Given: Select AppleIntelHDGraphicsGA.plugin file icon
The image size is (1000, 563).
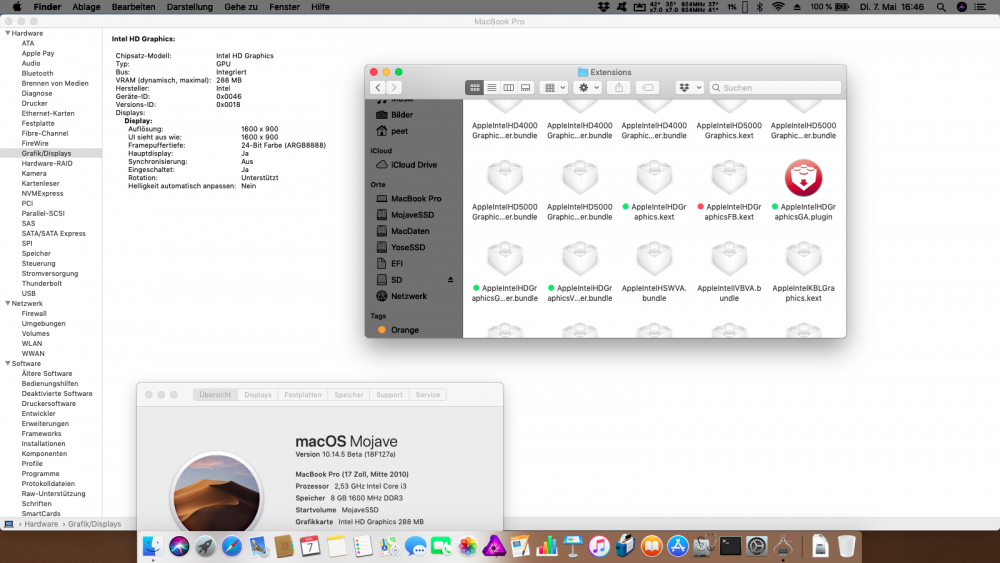Looking at the screenshot, I should pyautogui.click(x=803, y=178).
